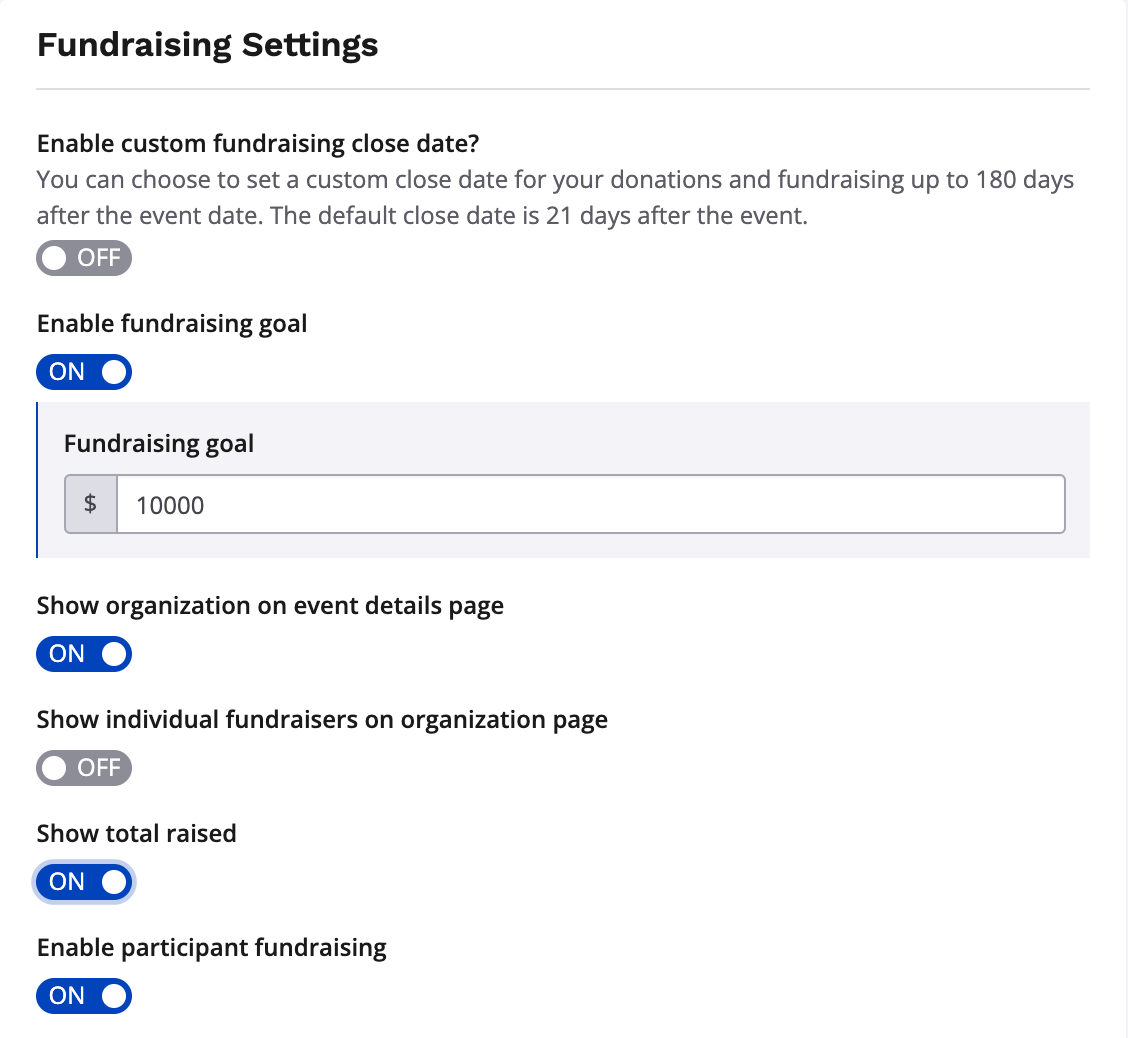Click the 'Show total raised' label
1128x1038 pixels.
tap(137, 834)
